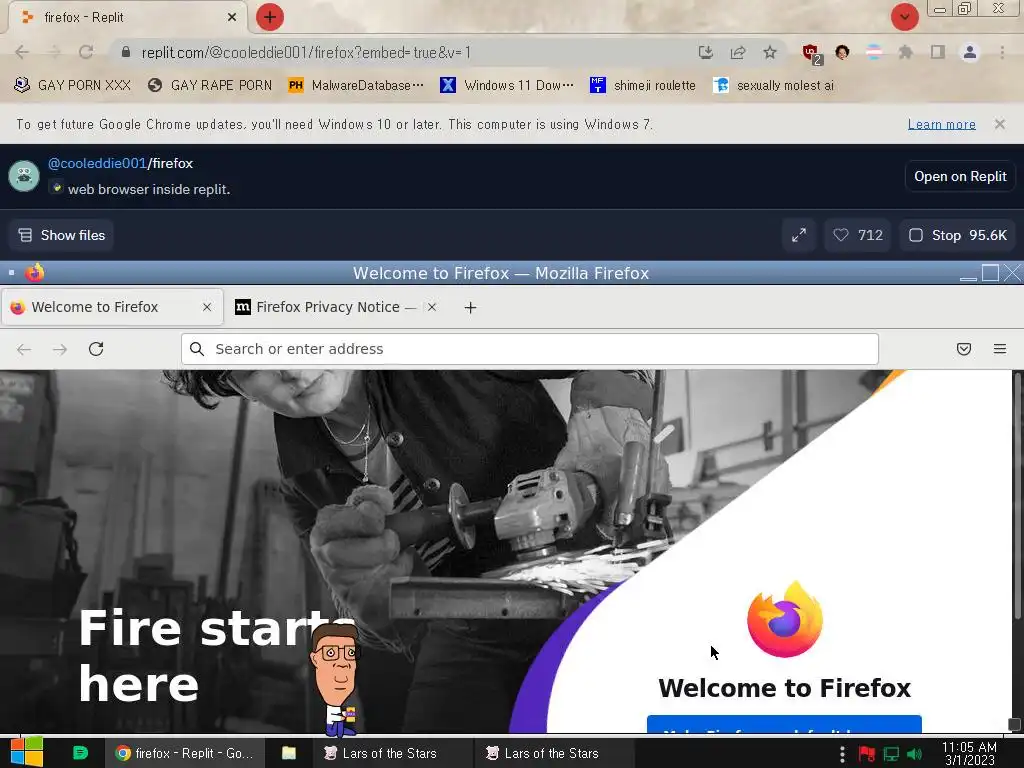Click the Firefox logo in title bar
The width and height of the screenshot is (1024, 768).
[x=35, y=272]
